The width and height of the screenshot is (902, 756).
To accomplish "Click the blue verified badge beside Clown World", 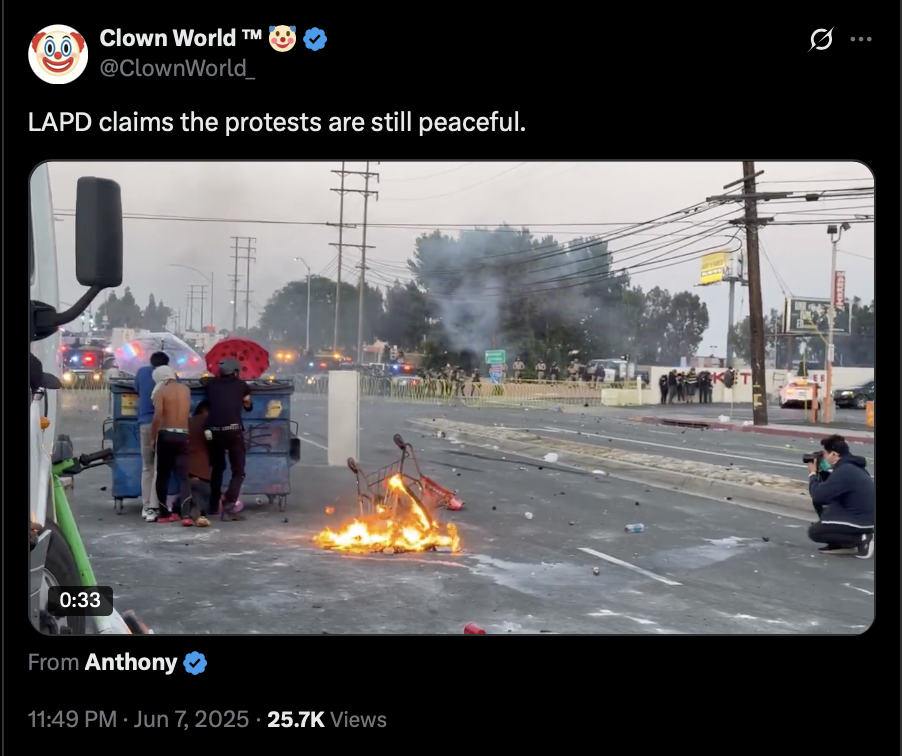I will (315, 39).
